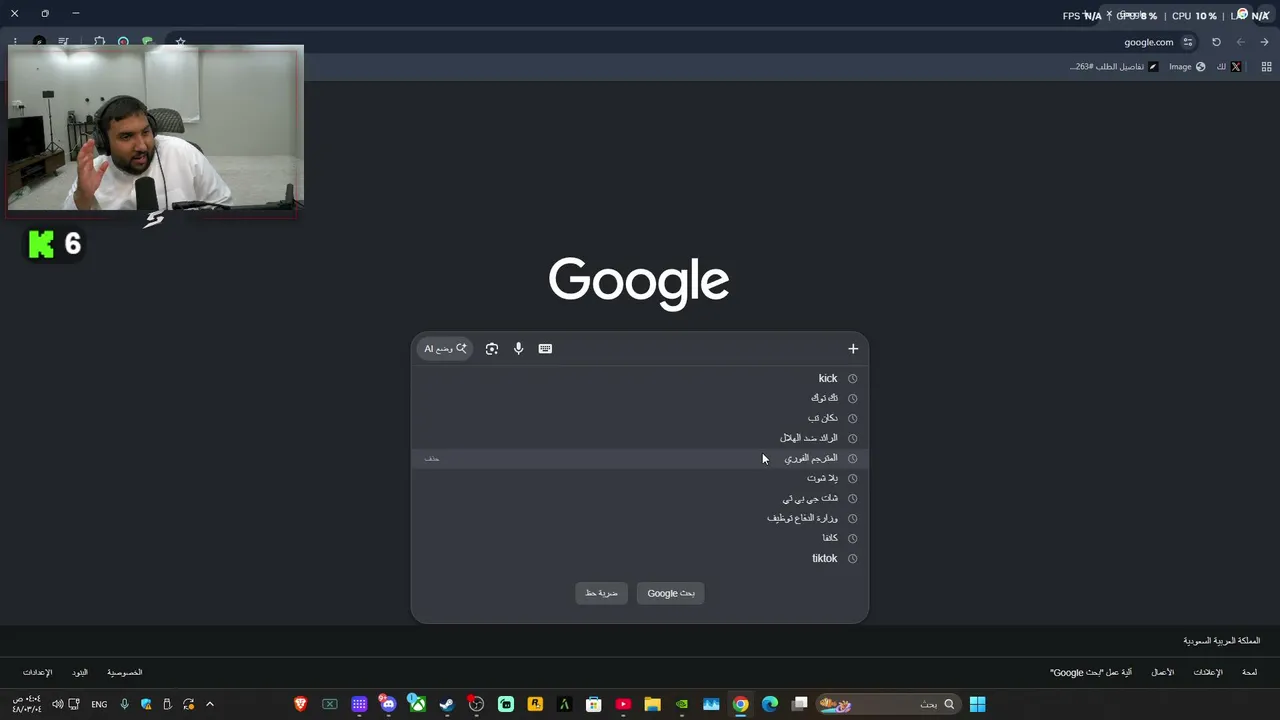This screenshot has height=720, width=1280.
Task: Open Microsoft Edge from the taskbar
Action: point(770,704)
